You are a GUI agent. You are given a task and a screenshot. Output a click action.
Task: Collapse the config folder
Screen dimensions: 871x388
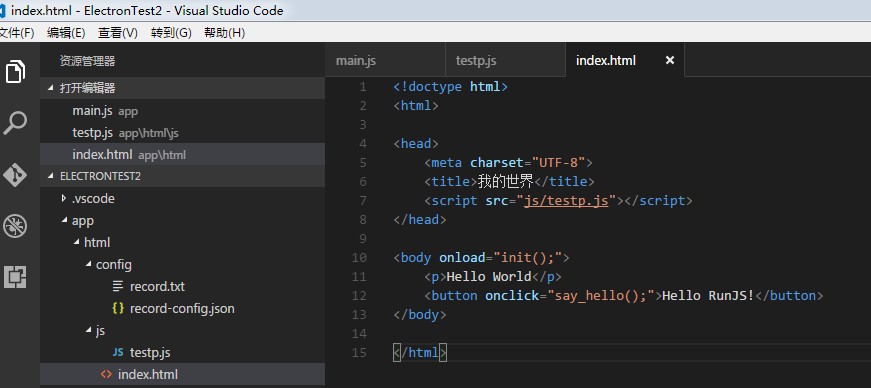182,265
